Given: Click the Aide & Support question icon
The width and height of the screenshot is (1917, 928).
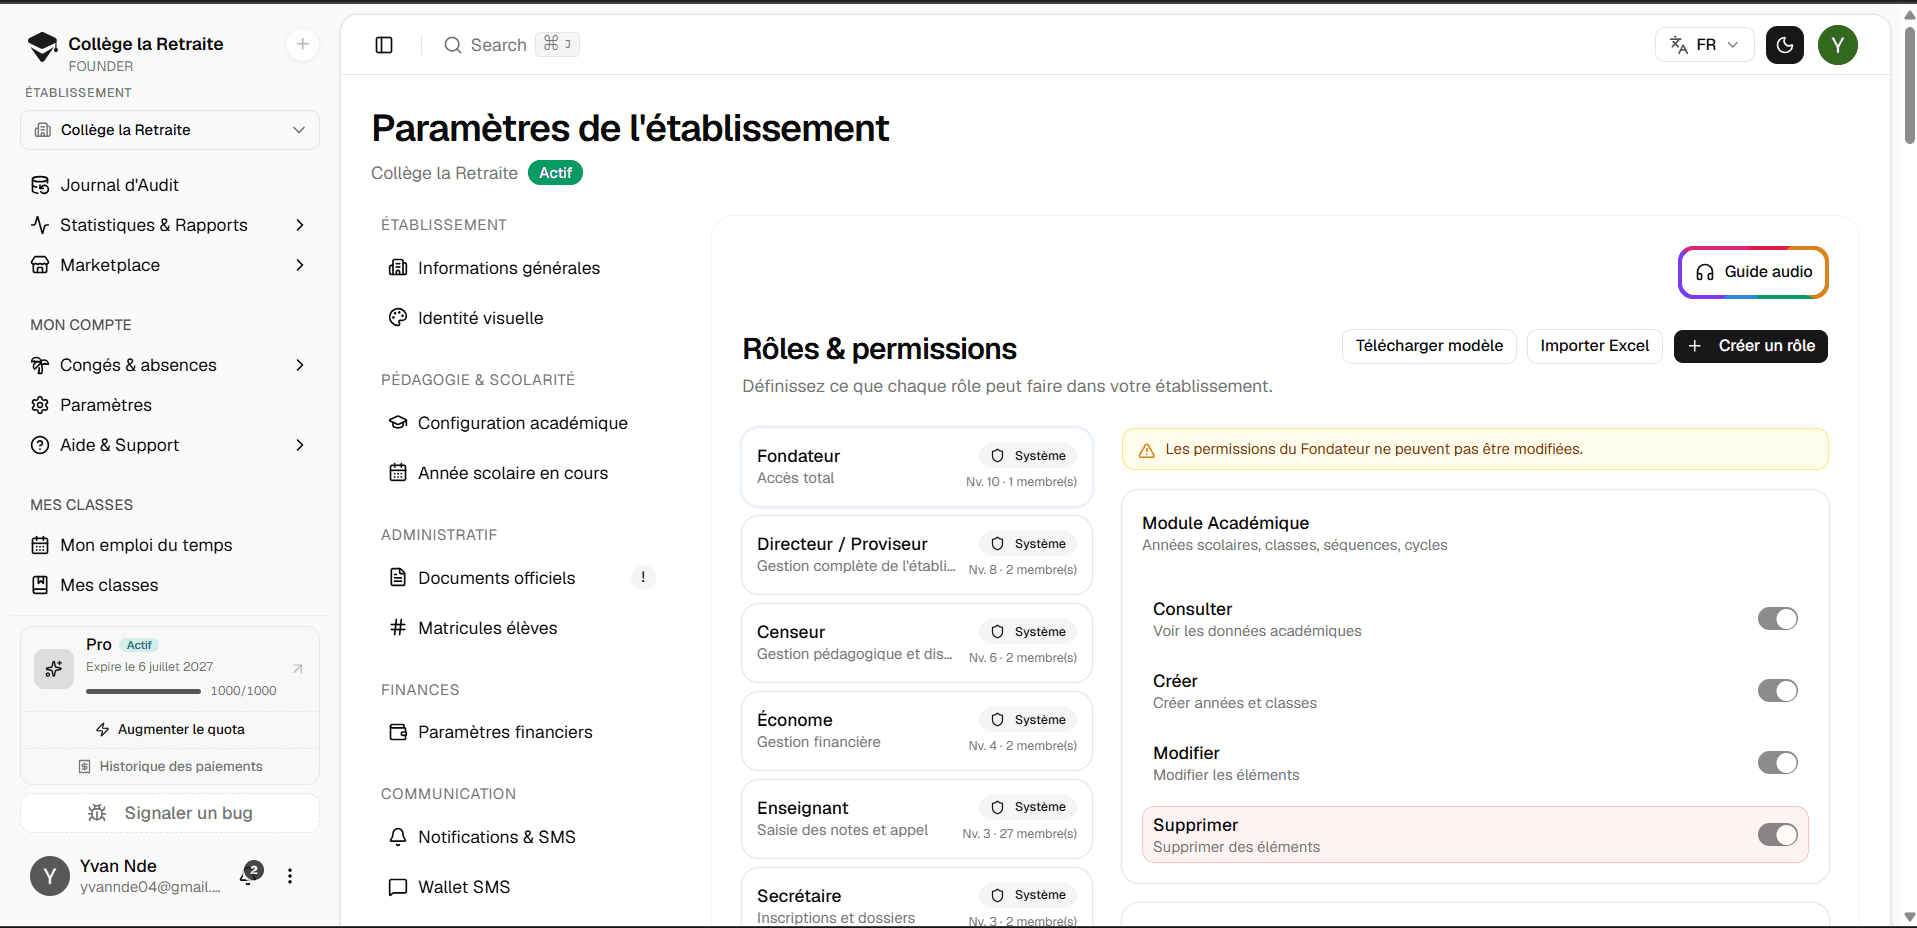Looking at the screenshot, I should (x=40, y=445).
